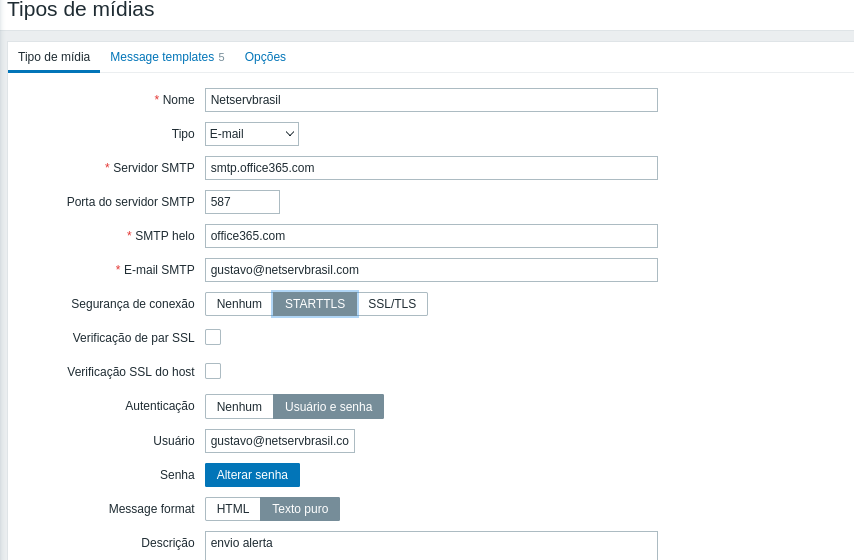
Task: Set Autenticação to Nenhum
Action: coord(239,407)
